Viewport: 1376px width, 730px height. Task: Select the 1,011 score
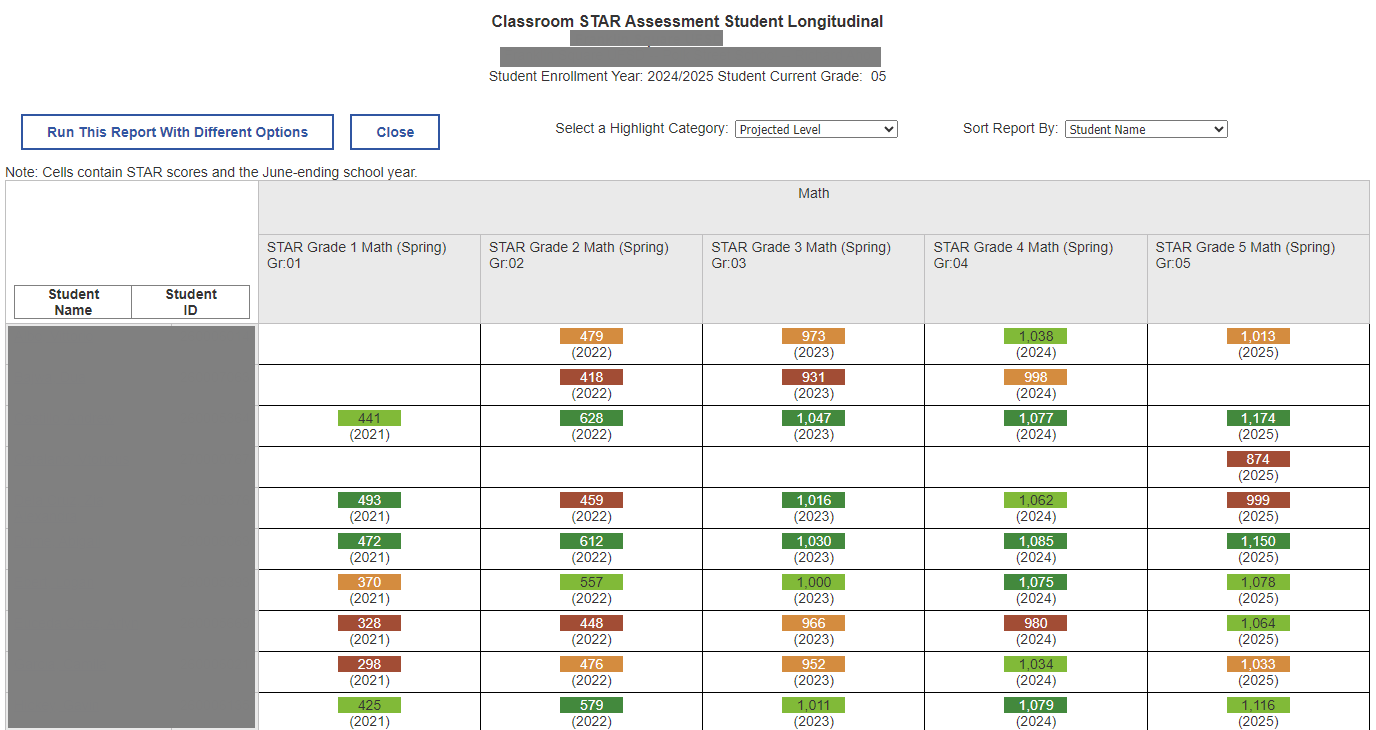pyautogui.click(x=813, y=705)
